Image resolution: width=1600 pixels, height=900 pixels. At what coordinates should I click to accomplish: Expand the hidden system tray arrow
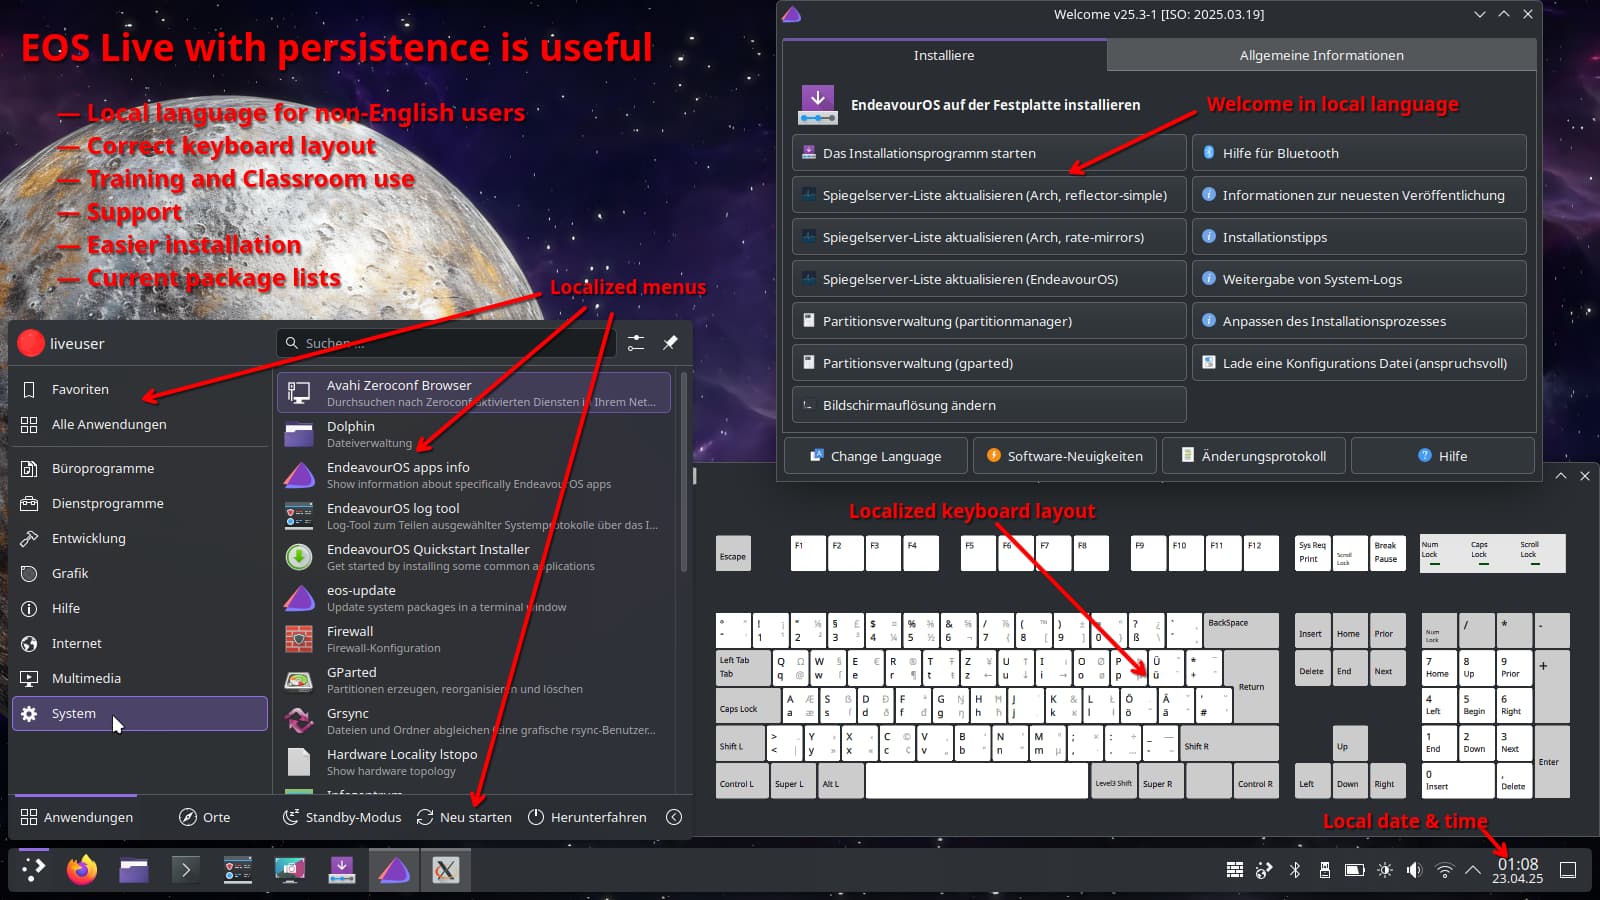point(1473,870)
